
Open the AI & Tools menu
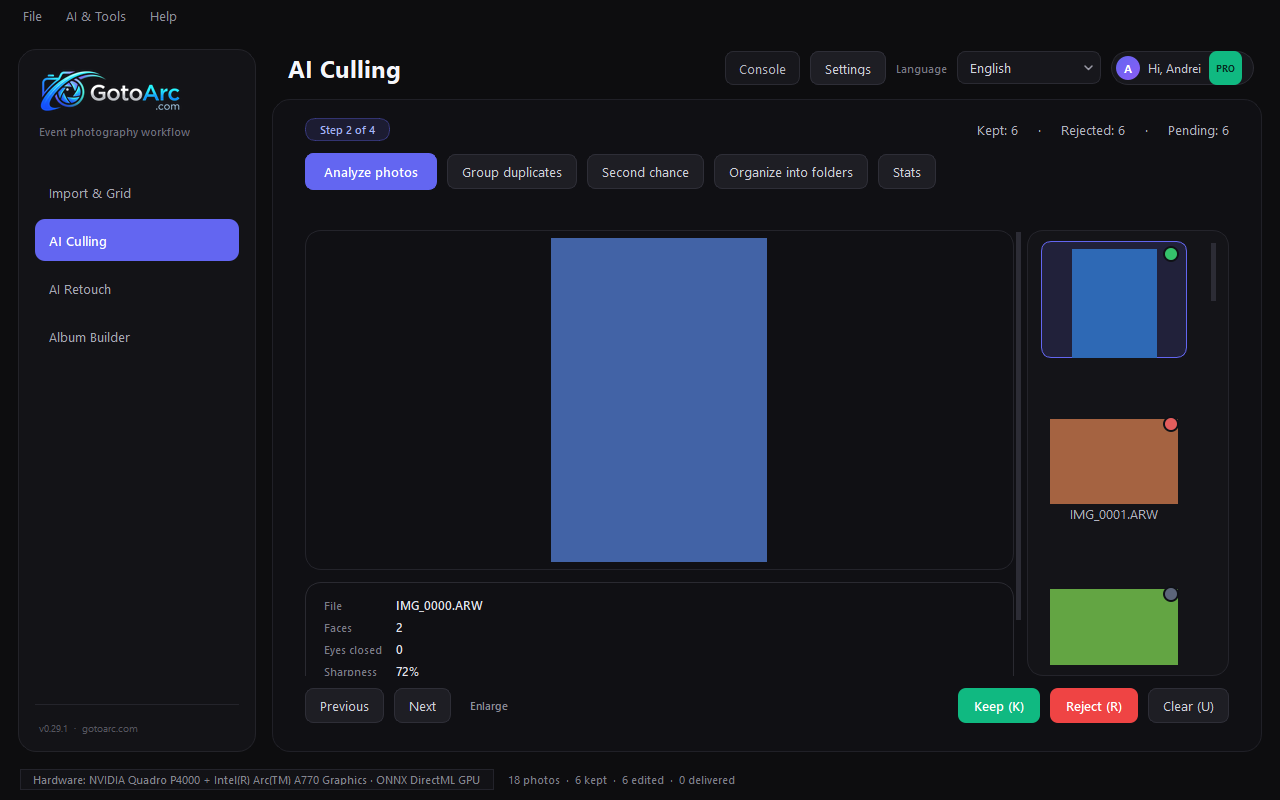click(96, 16)
